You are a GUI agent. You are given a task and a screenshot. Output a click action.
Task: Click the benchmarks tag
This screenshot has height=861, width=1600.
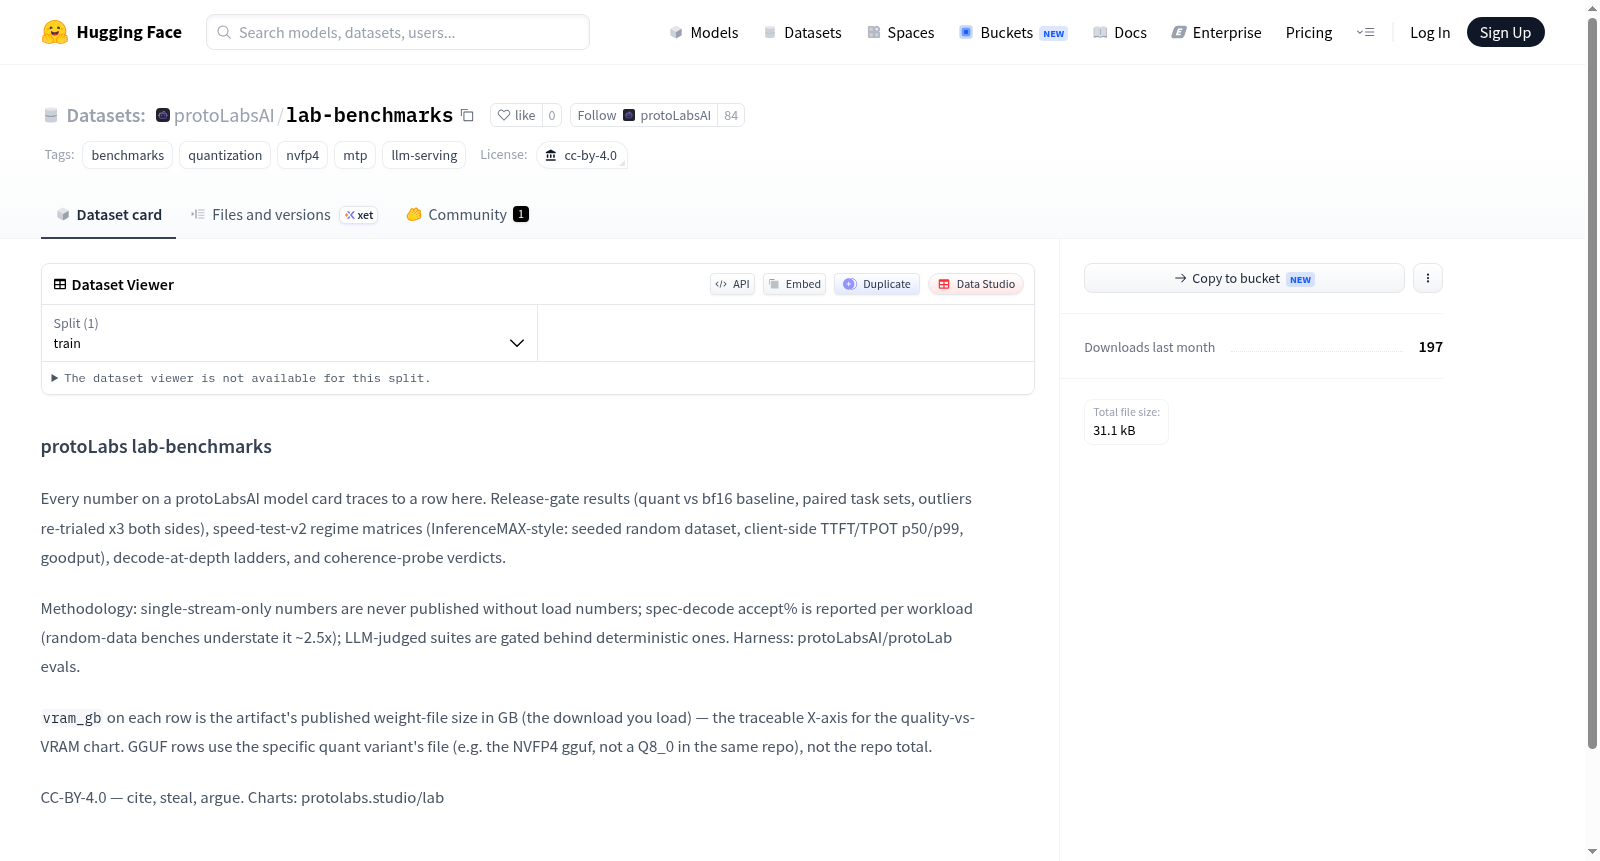(x=128, y=155)
